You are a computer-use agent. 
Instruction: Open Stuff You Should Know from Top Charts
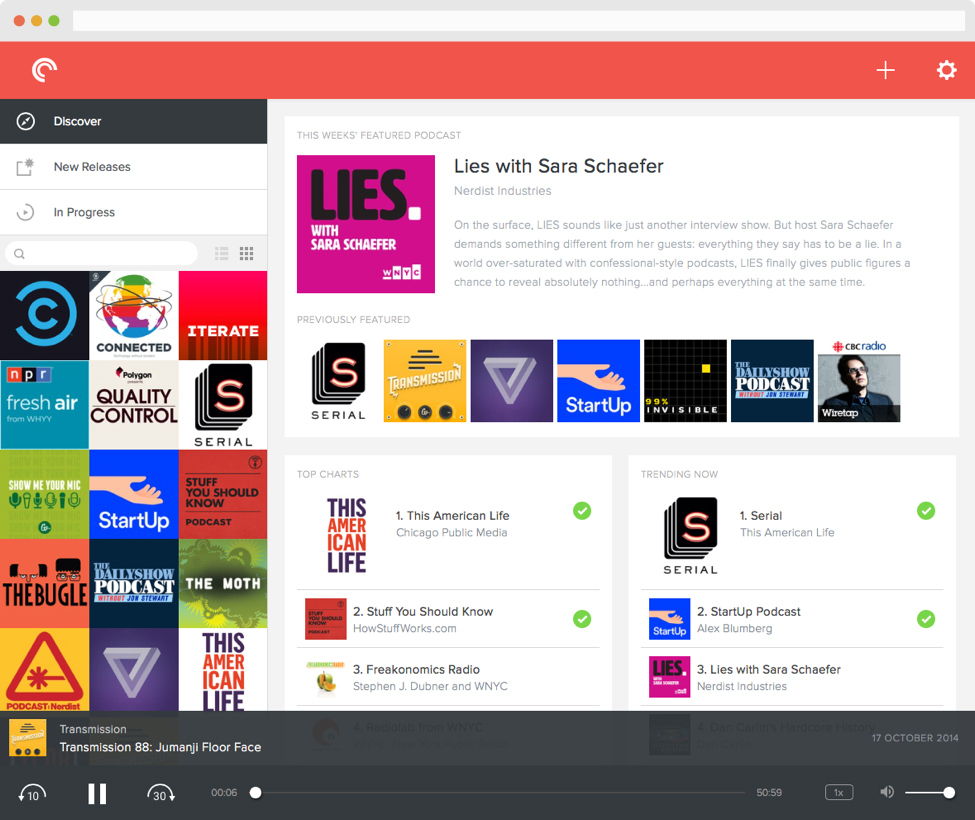coord(423,612)
